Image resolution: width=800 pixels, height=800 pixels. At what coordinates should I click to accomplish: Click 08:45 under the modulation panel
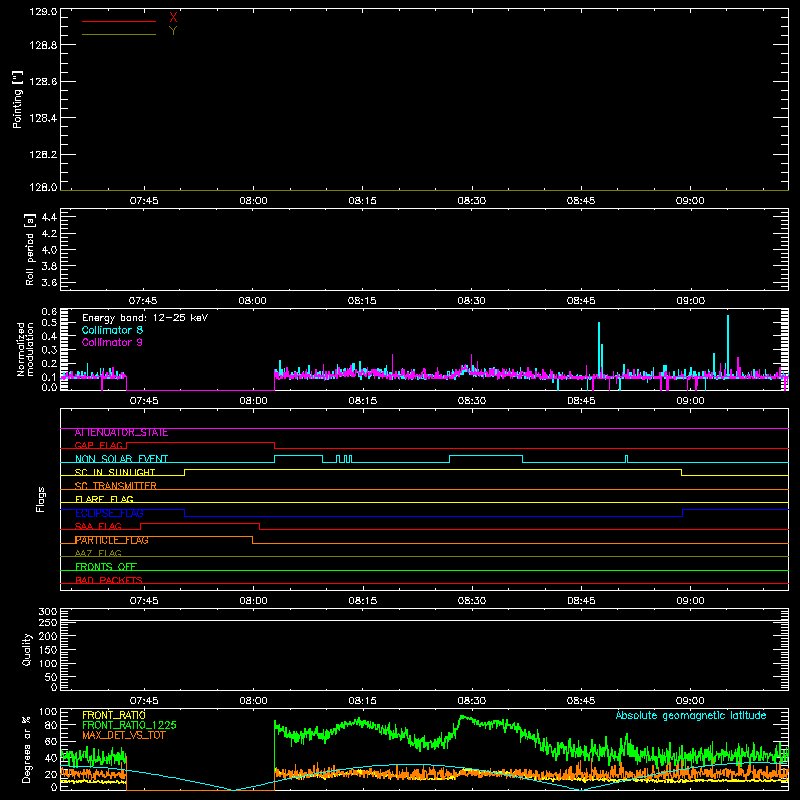[x=581, y=401]
